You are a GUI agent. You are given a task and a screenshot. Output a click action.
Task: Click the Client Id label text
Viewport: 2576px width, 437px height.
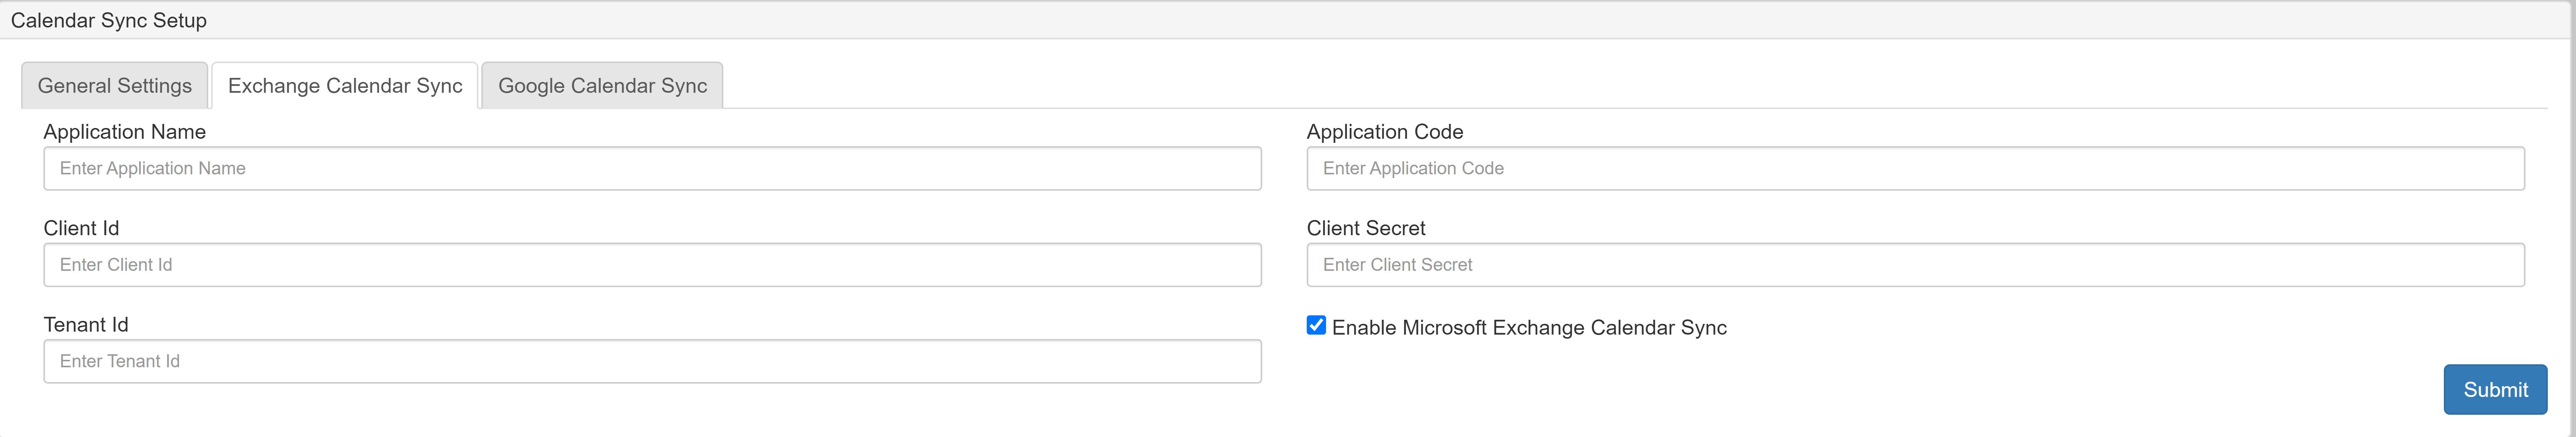click(81, 228)
